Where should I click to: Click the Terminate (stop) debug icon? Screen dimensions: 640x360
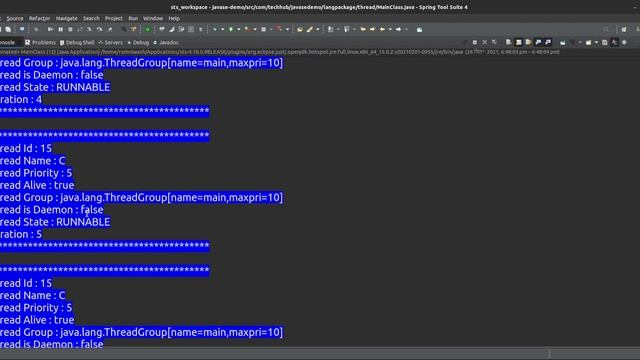[70, 29]
